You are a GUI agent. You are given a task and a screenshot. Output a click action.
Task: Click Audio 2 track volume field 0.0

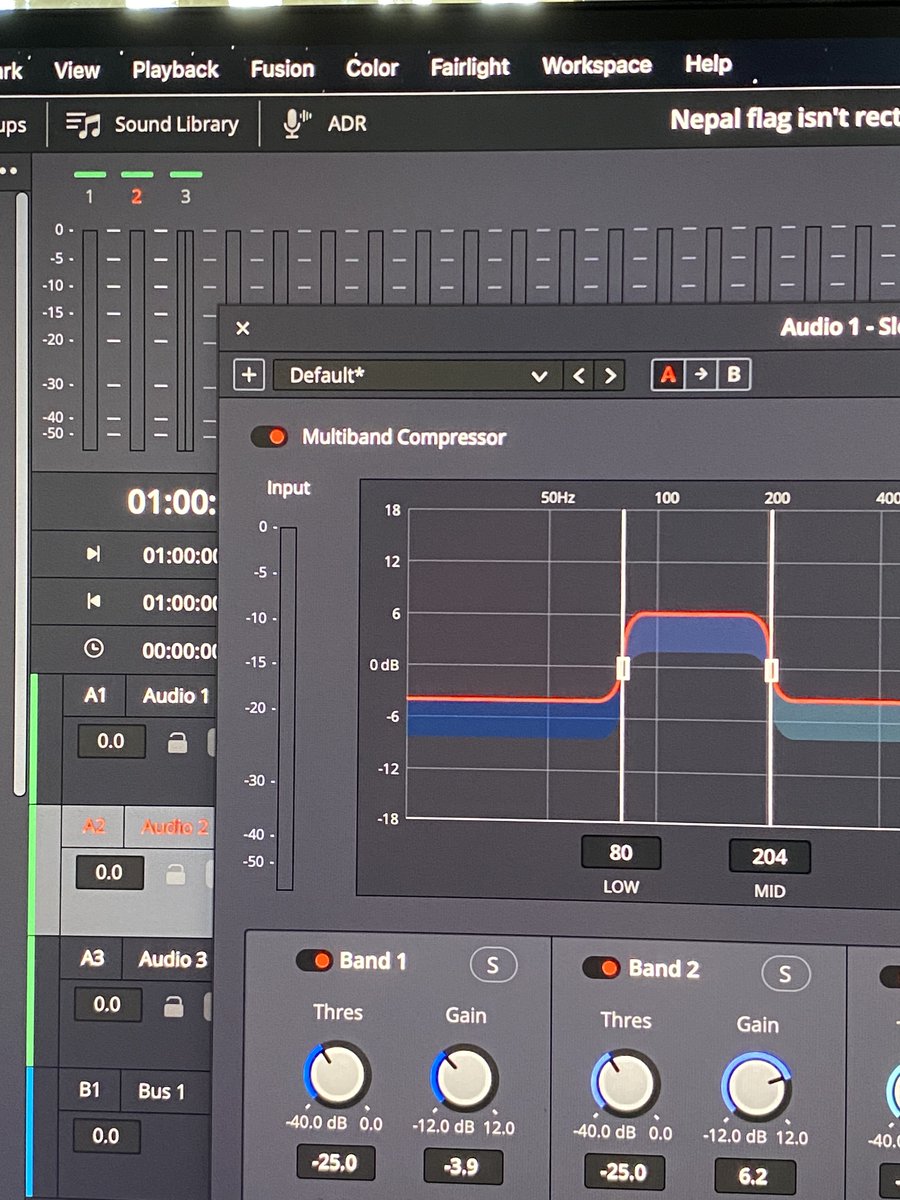tap(109, 873)
